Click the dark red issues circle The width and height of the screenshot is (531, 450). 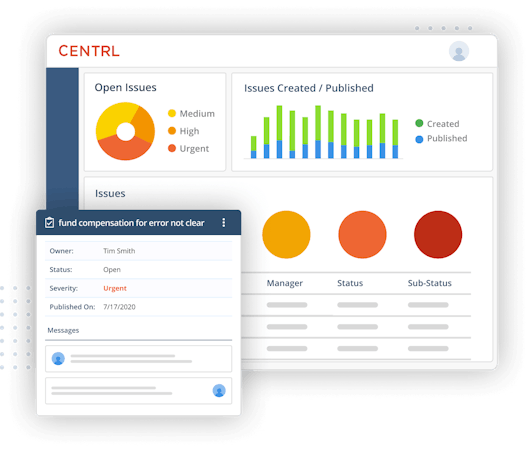tap(438, 234)
